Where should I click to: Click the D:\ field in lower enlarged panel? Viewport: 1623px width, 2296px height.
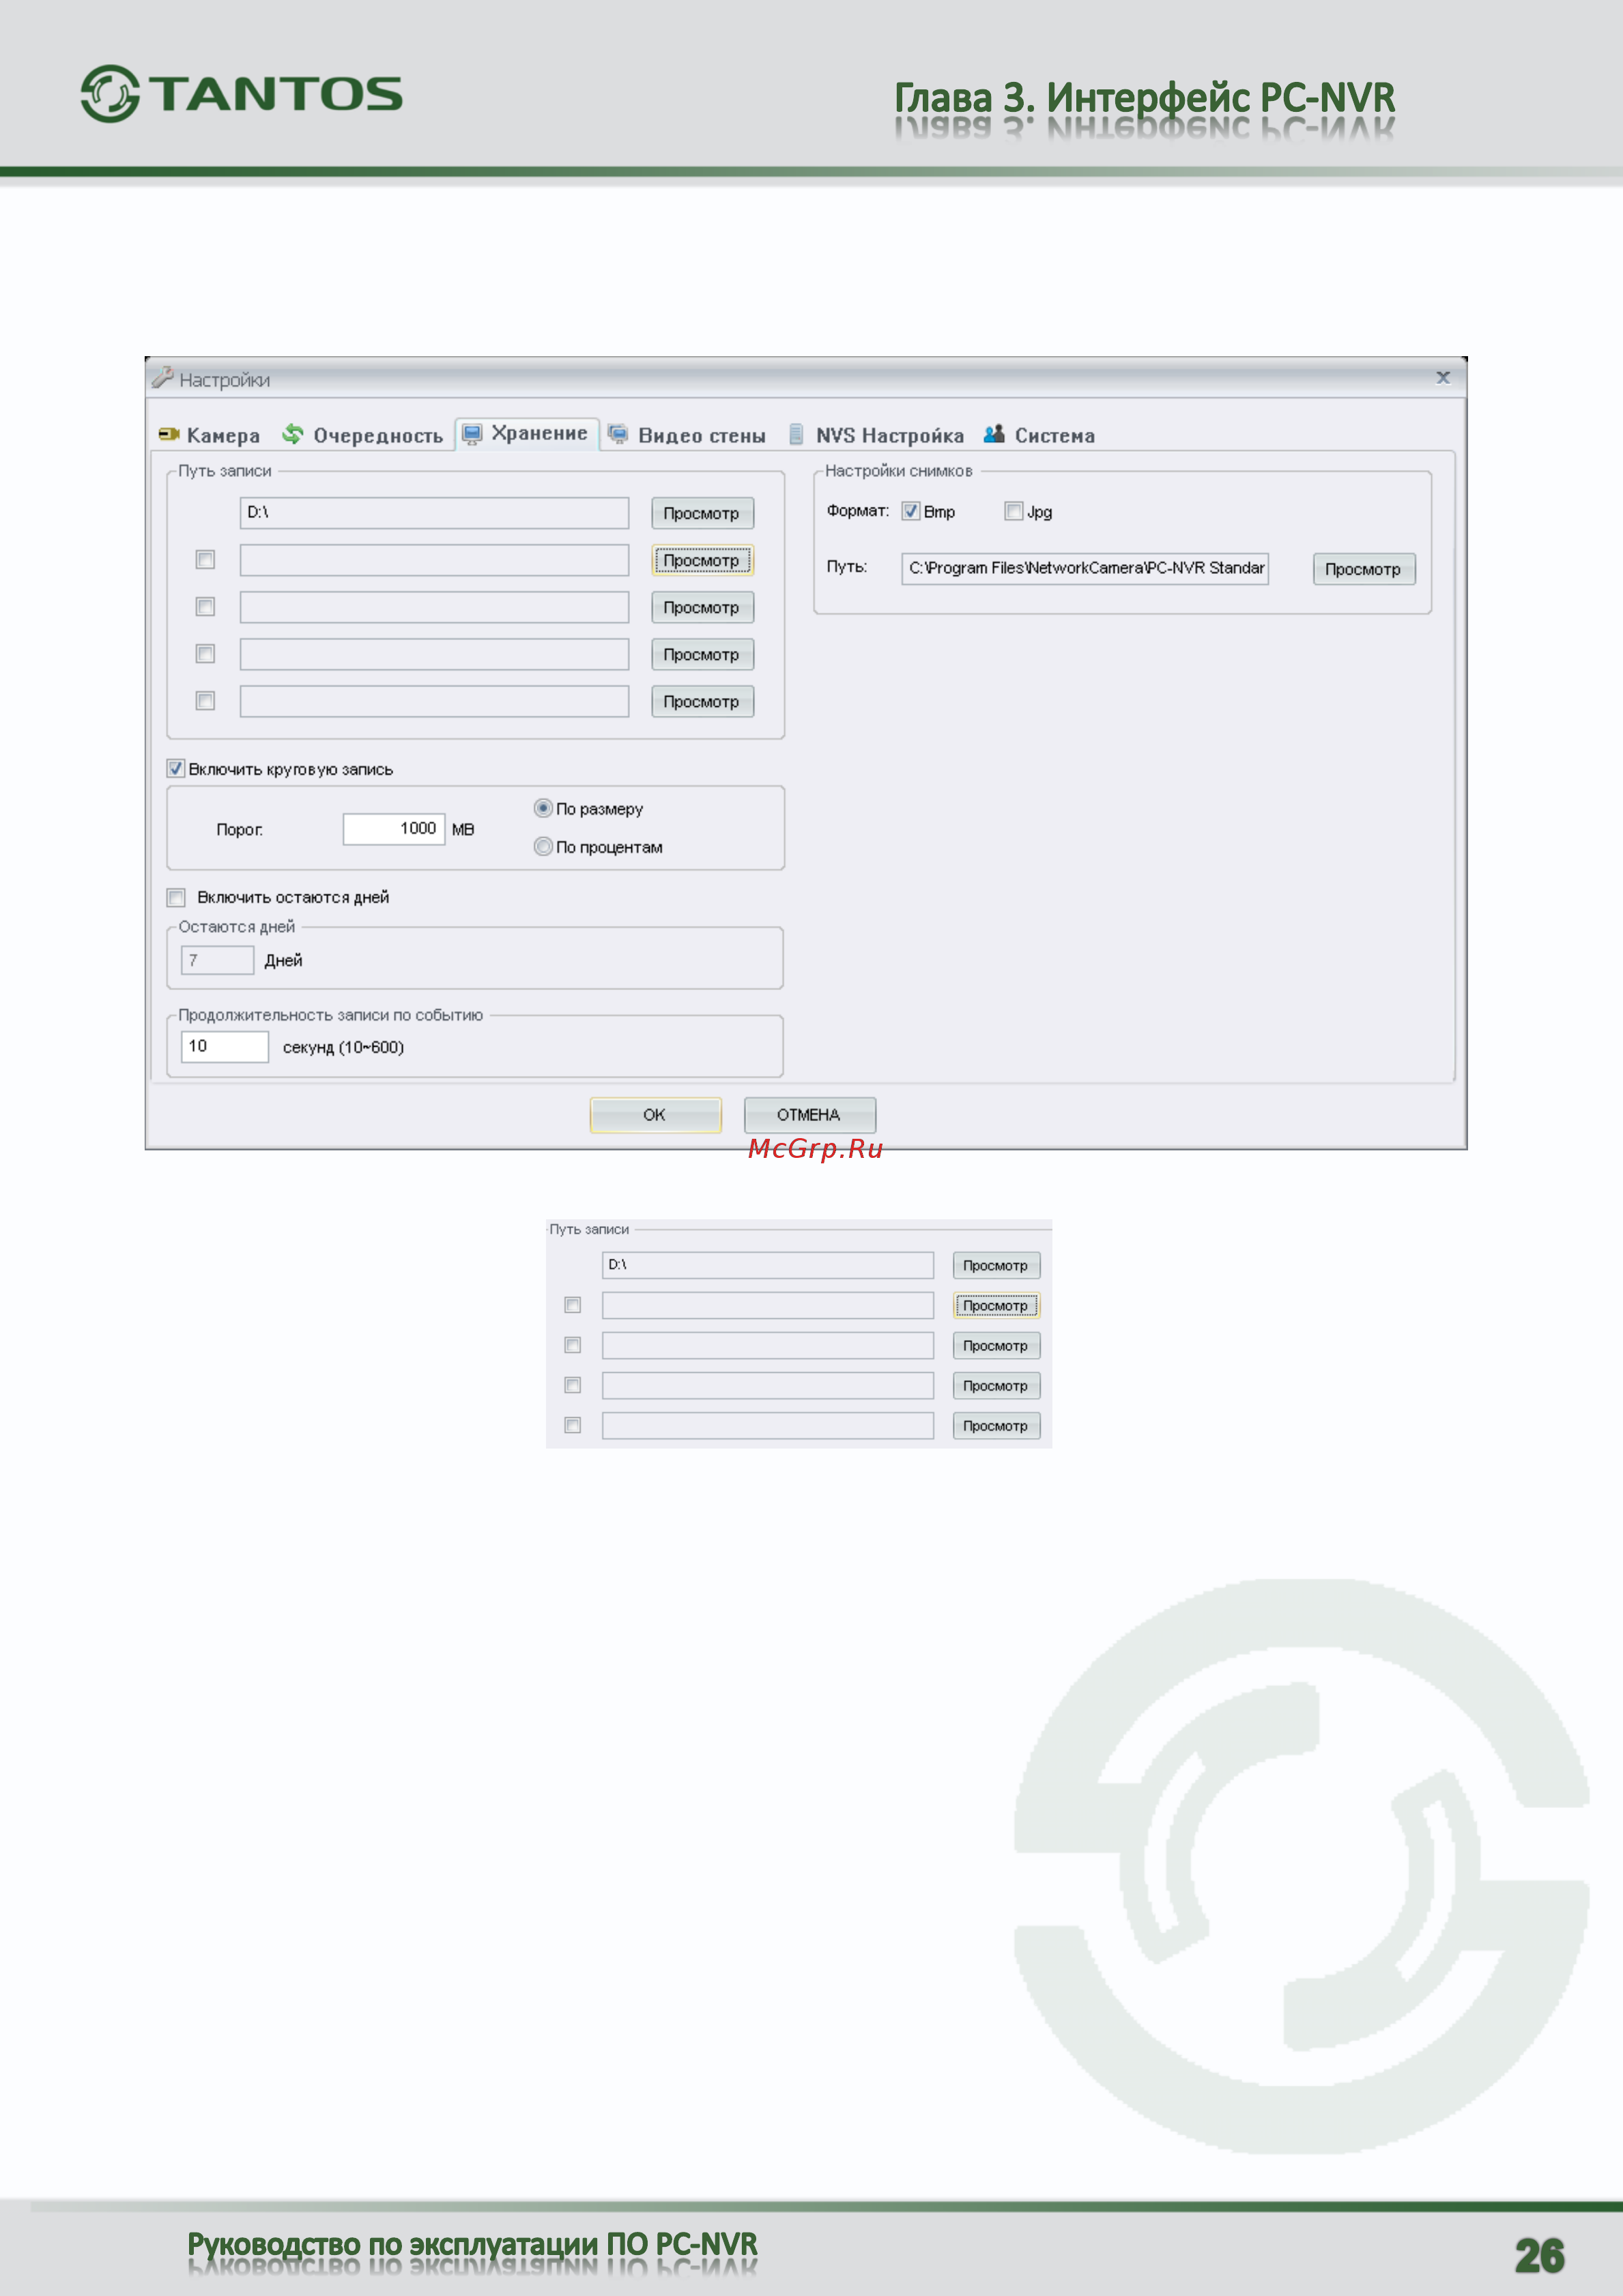tap(768, 1265)
